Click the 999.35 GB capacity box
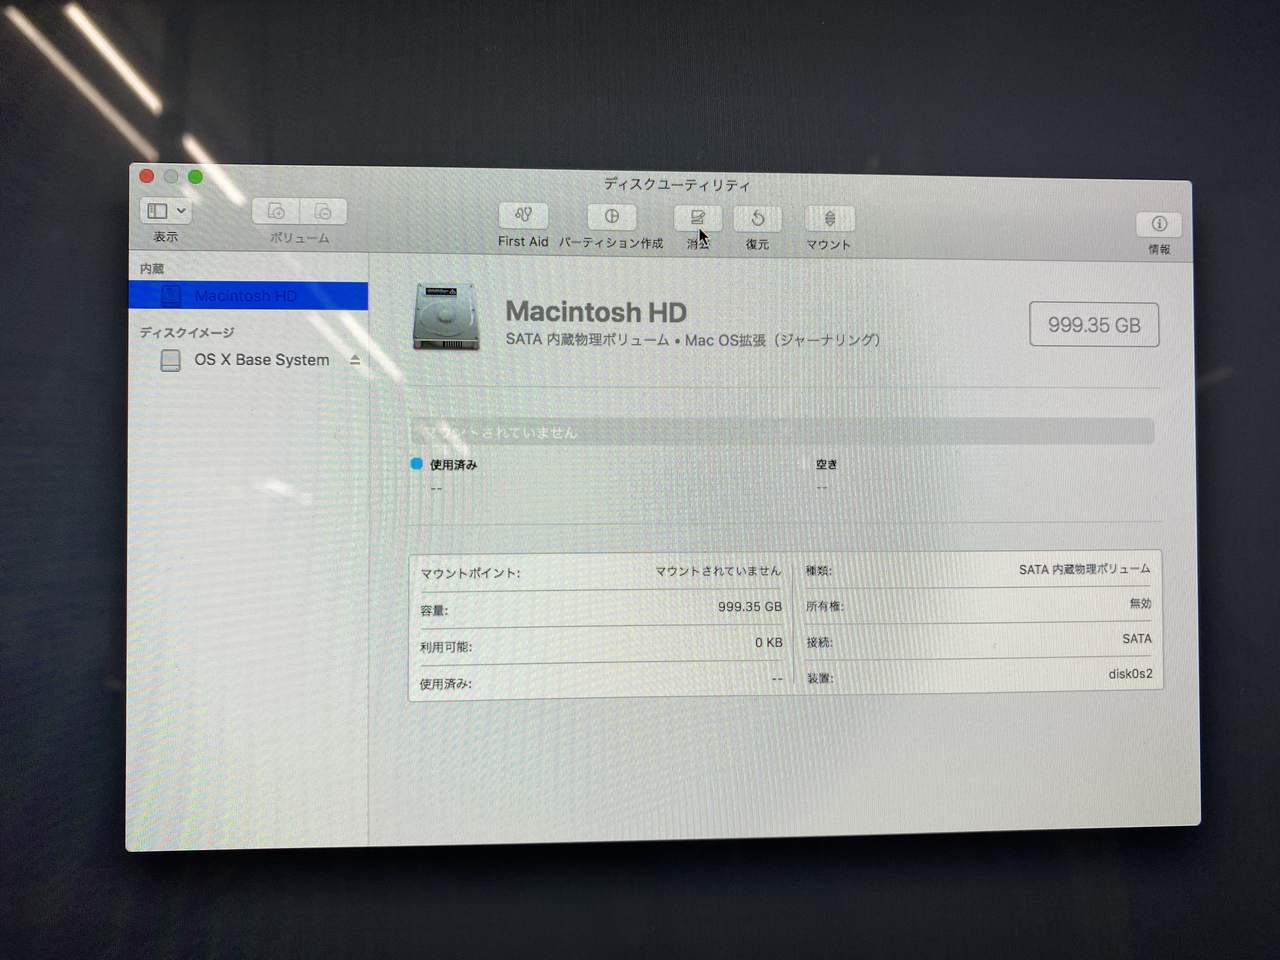This screenshot has width=1280, height=960. click(1094, 325)
